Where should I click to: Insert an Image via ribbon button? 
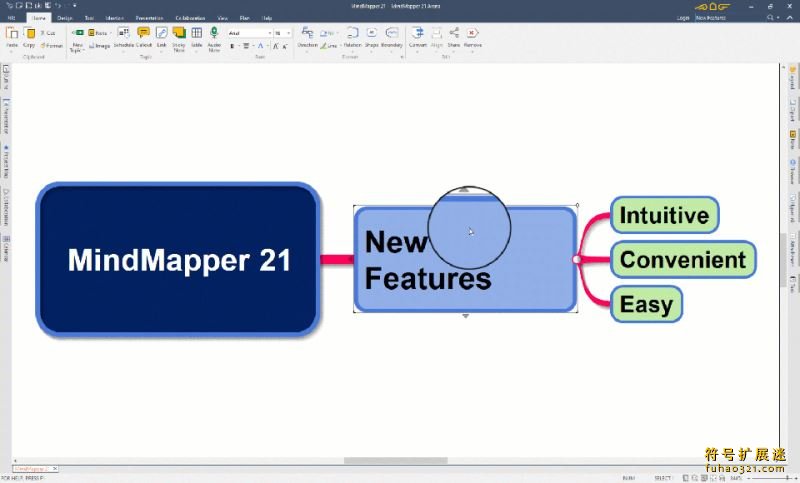click(x=99, y=45)
